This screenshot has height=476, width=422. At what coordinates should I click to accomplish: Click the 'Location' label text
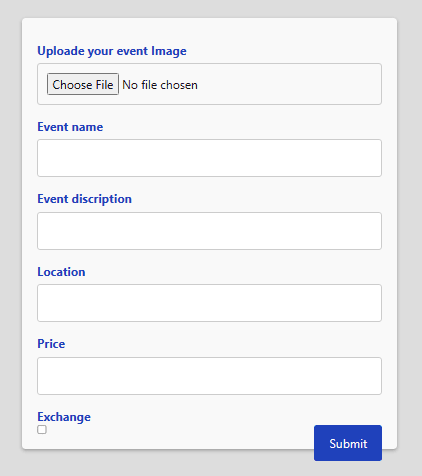tap(61, 272)
